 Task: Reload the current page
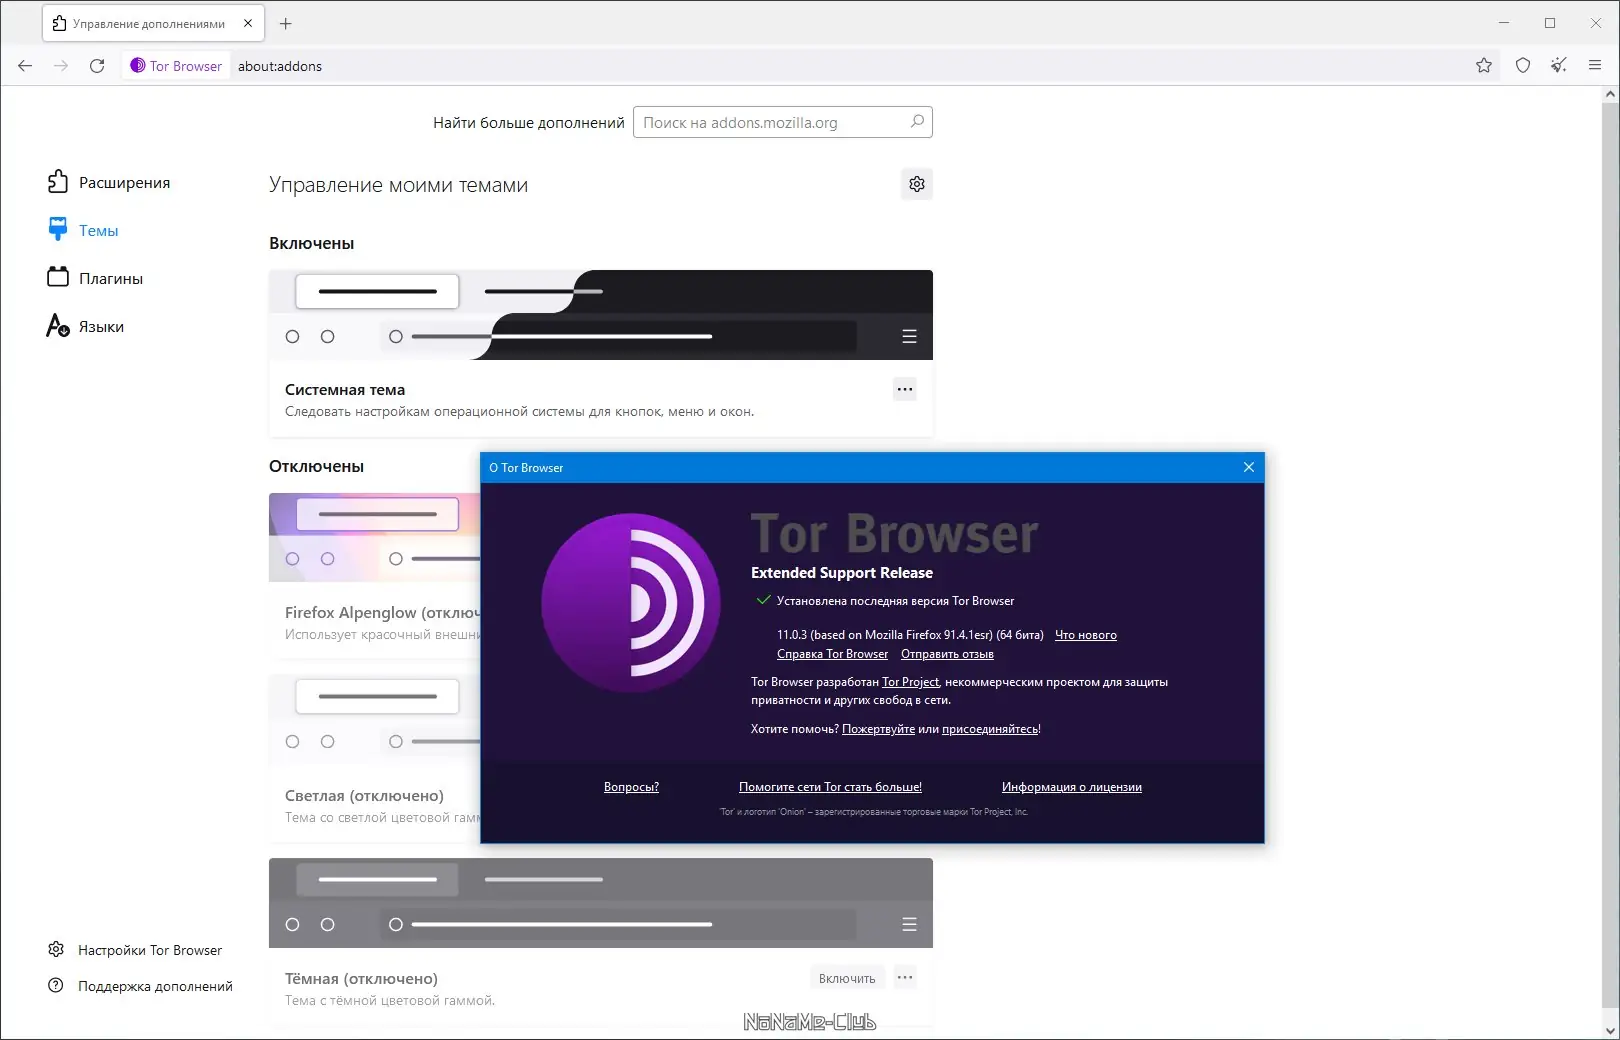point(97,66)
